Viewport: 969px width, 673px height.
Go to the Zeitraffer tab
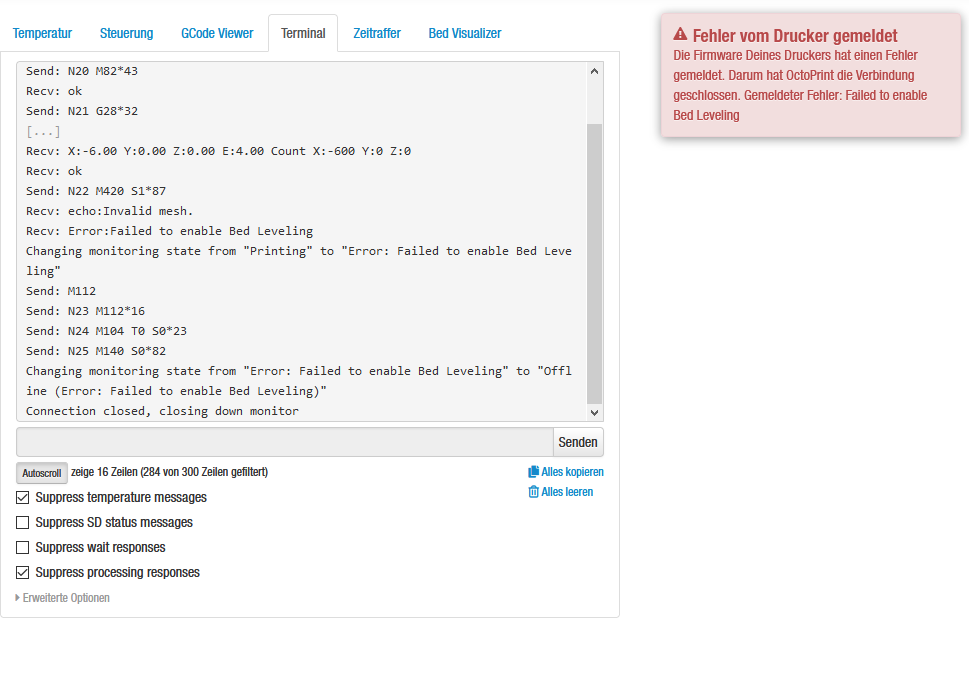coord(377,33)
